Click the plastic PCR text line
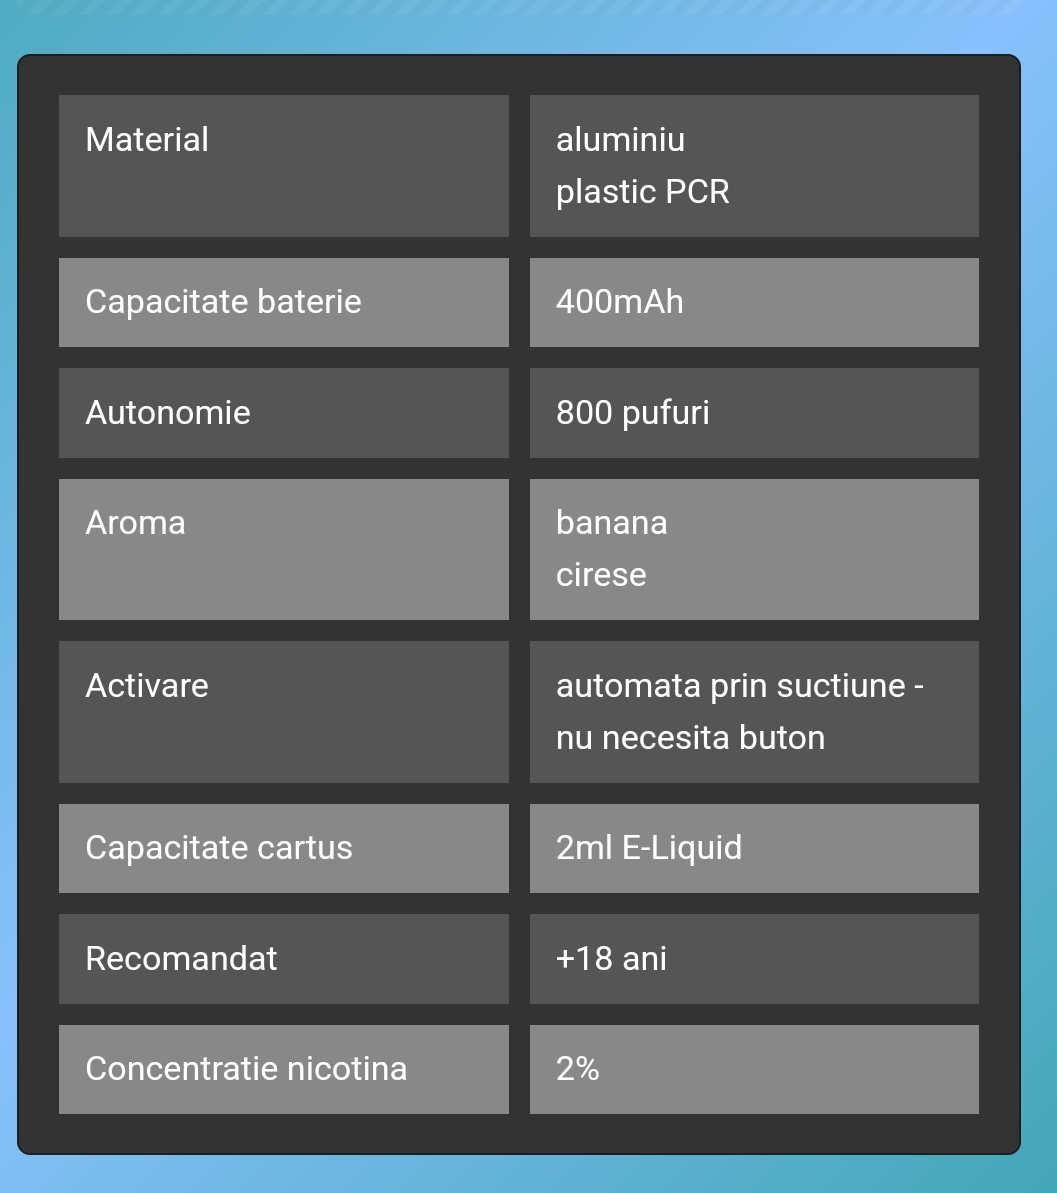This screenshot has width=1057, height=1193. point(643,192)
